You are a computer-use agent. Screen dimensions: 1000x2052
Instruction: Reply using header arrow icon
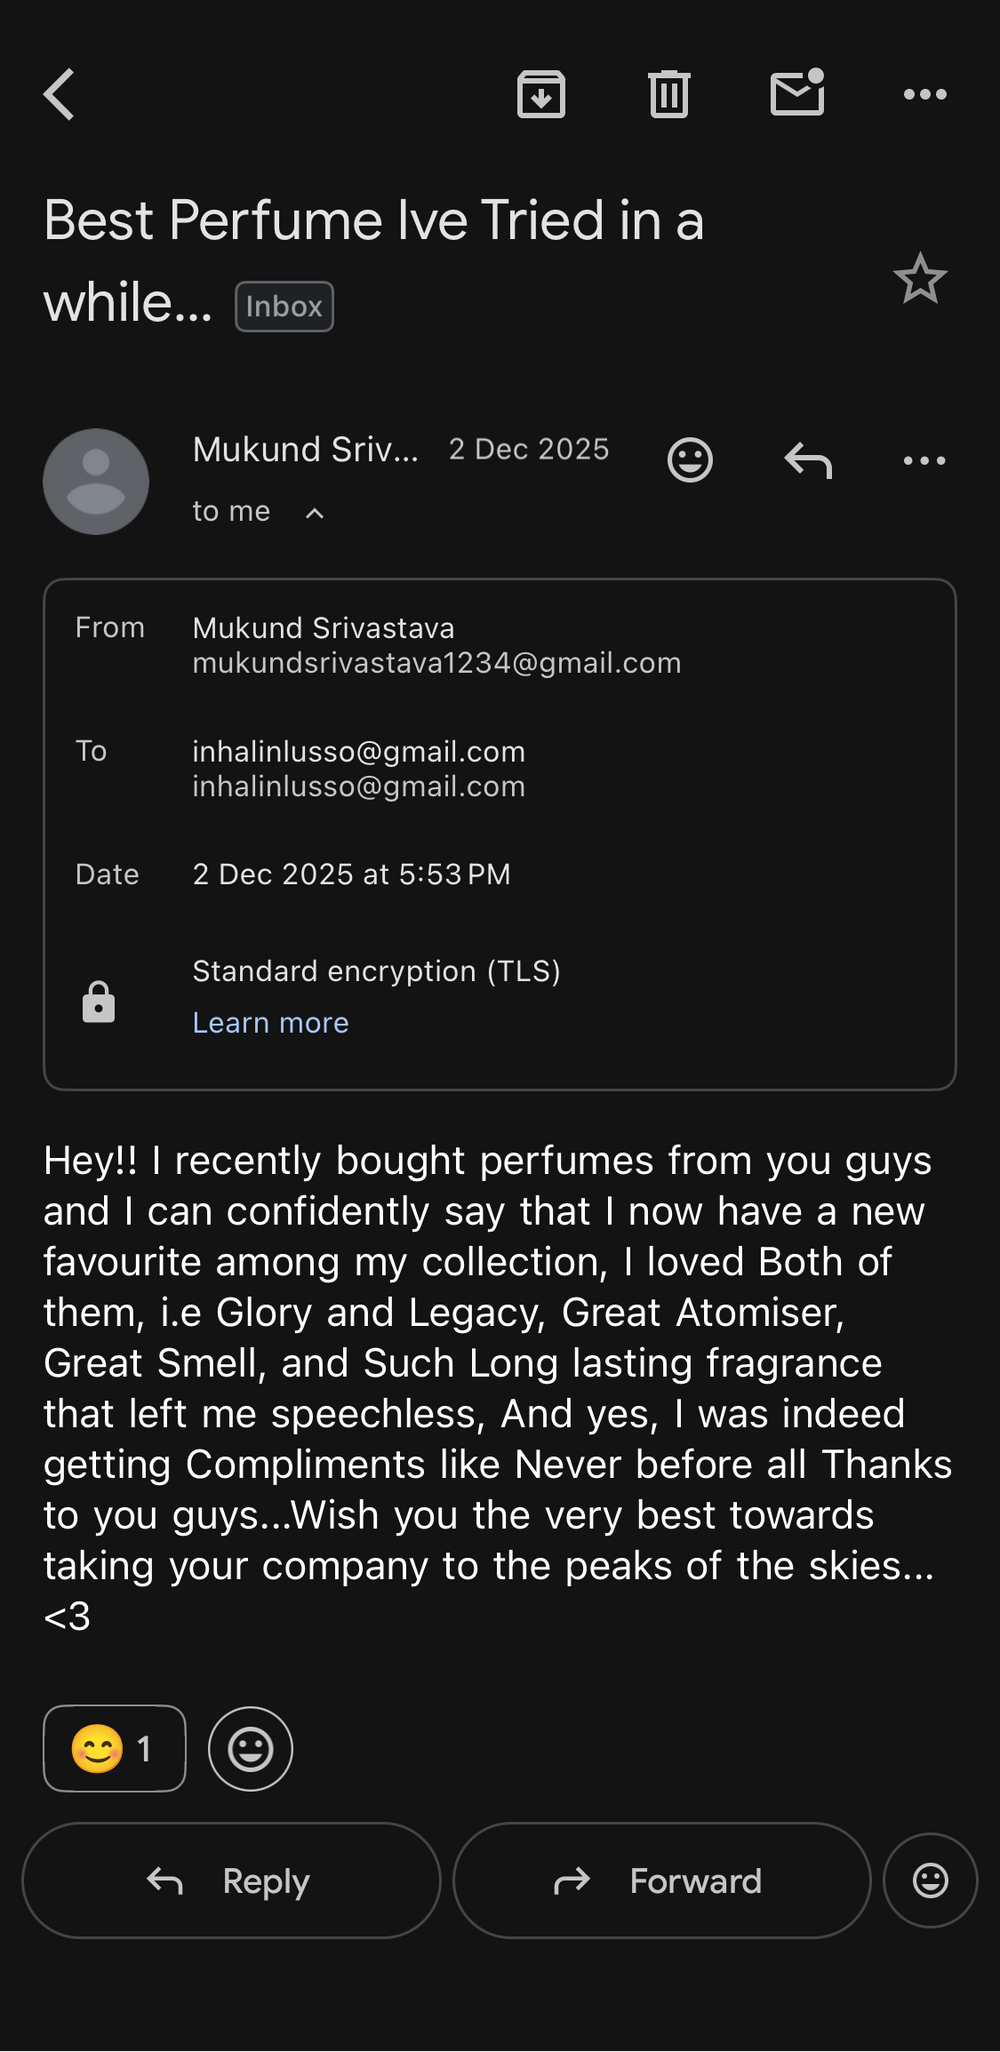click(808, 460)
